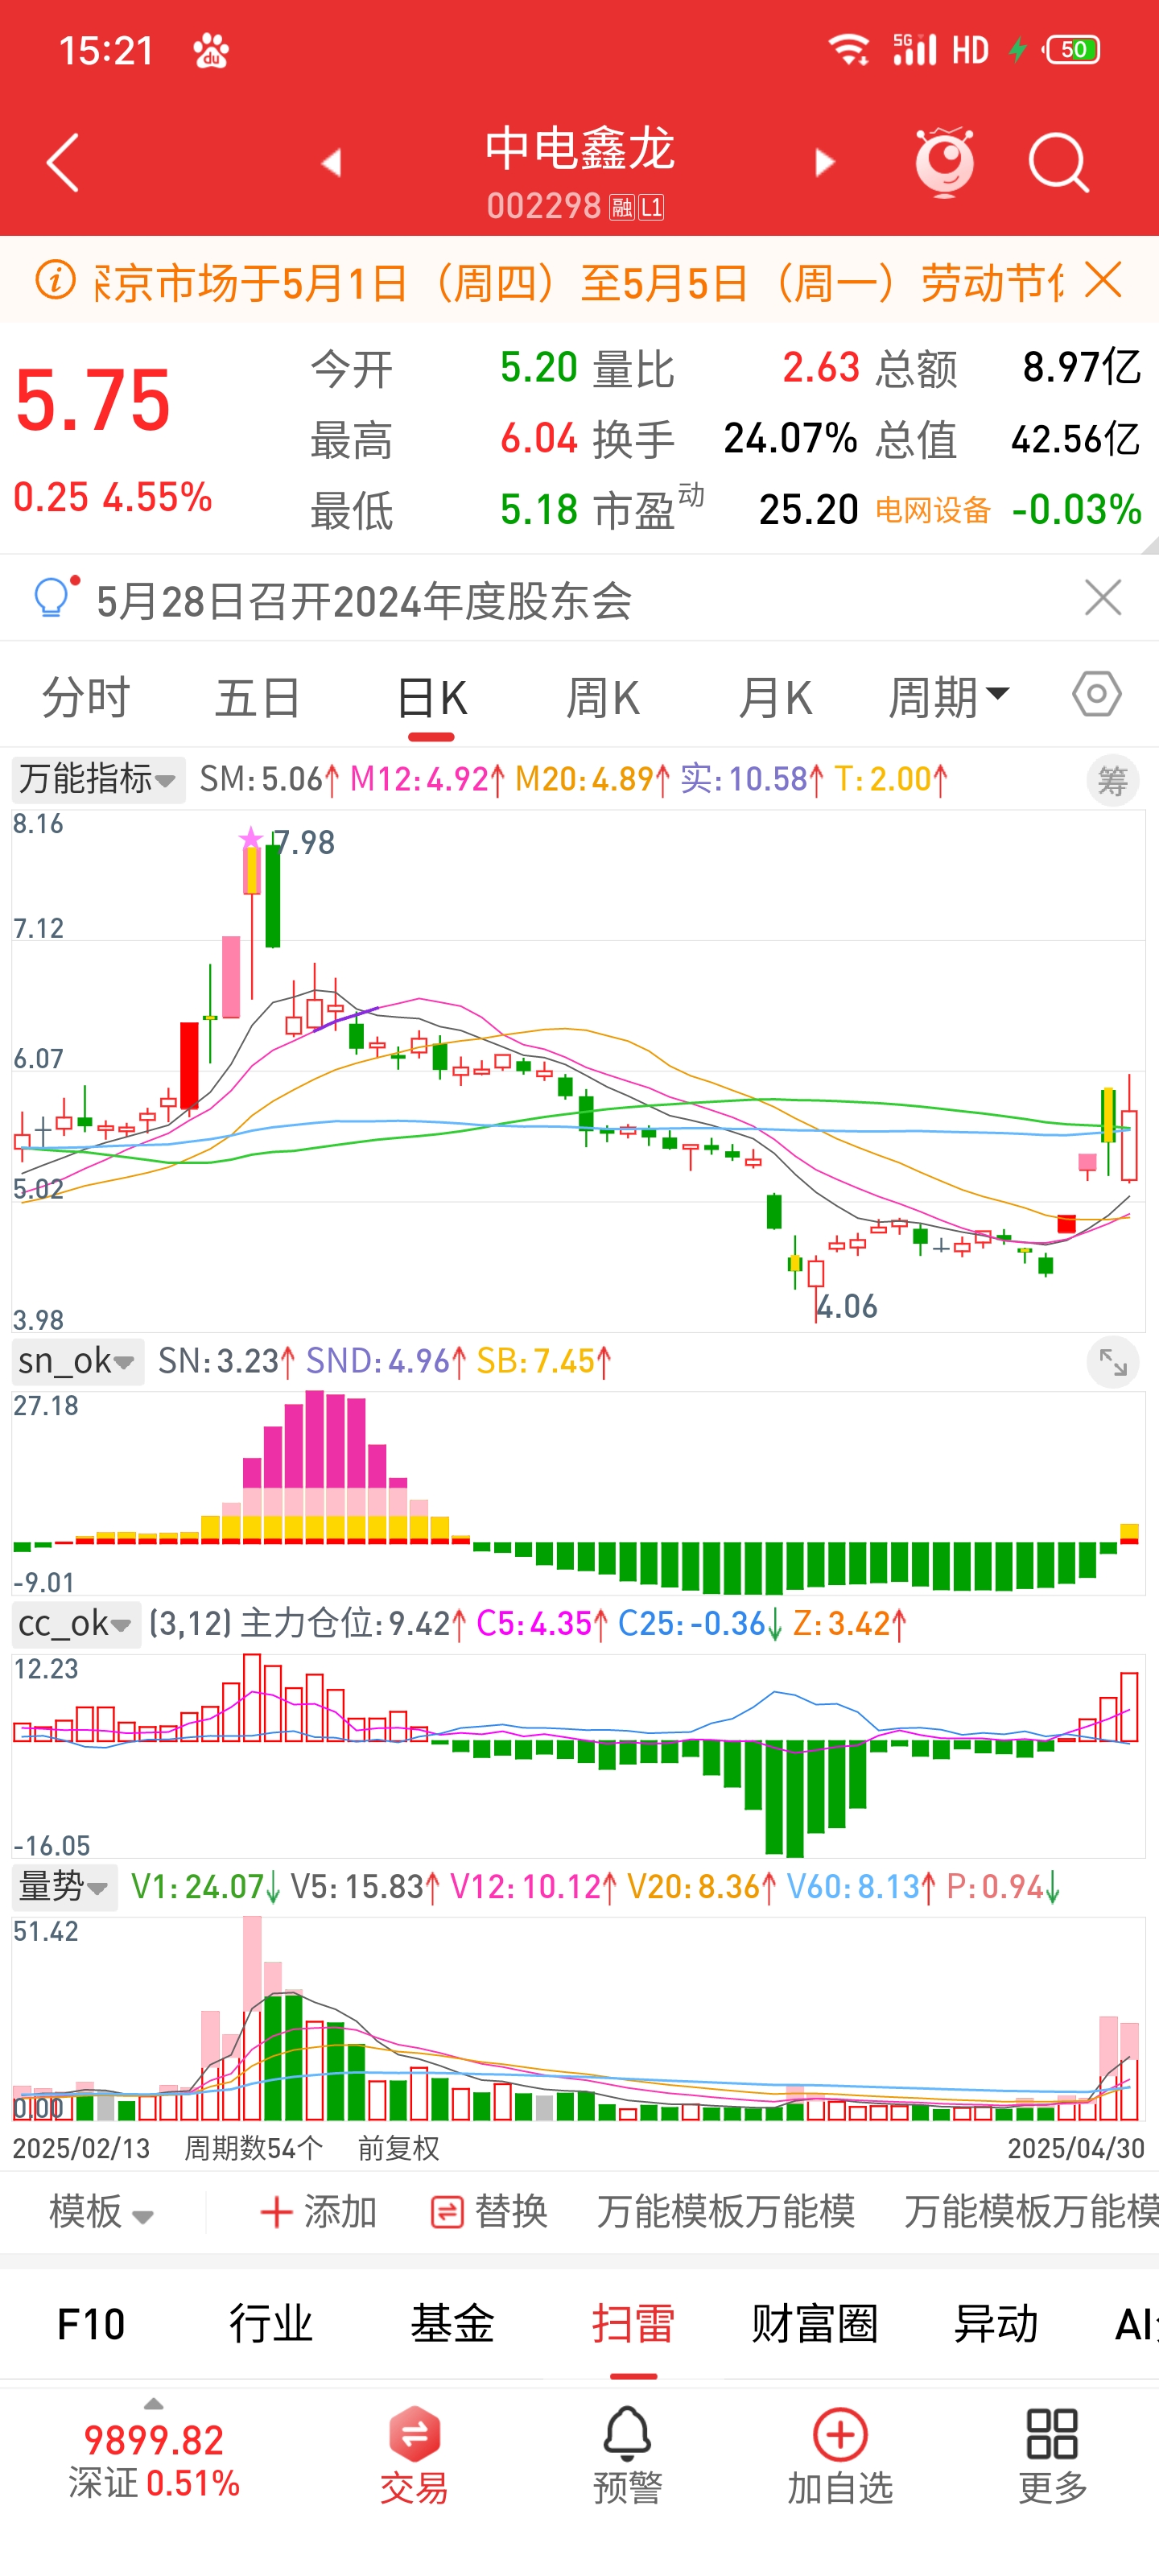Tap the 前复权 adjustment label

tap(399, 2148)
